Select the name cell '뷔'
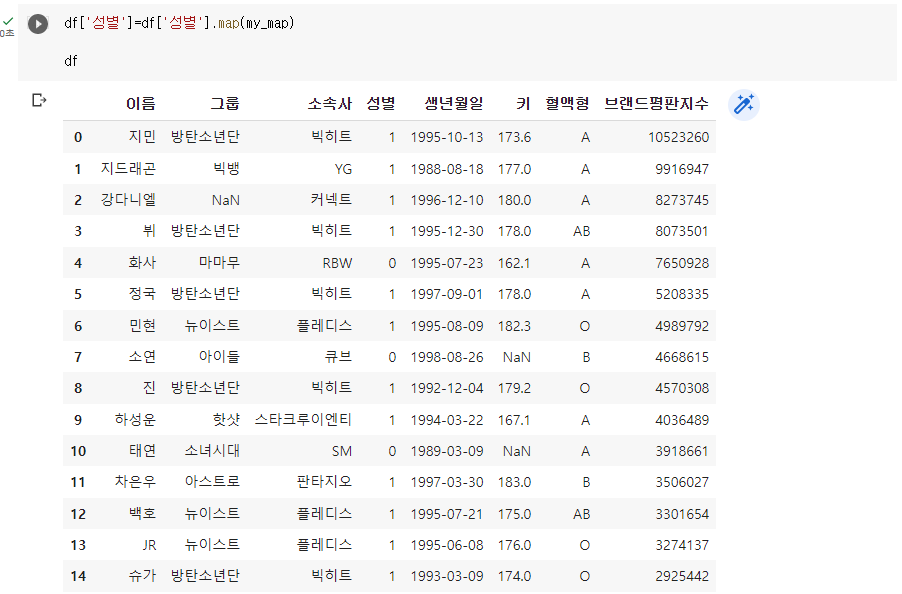This screenshot has height=594, width=902. point(149,231)
